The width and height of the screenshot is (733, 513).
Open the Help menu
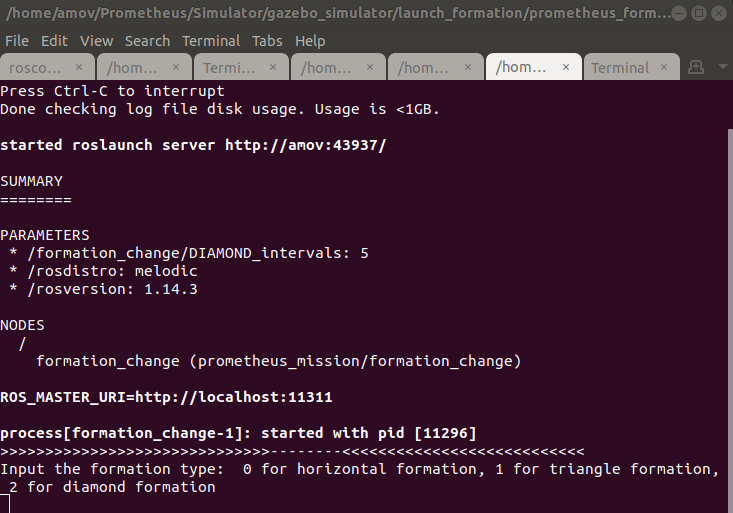pyautogui.click(x=310, y=41)
